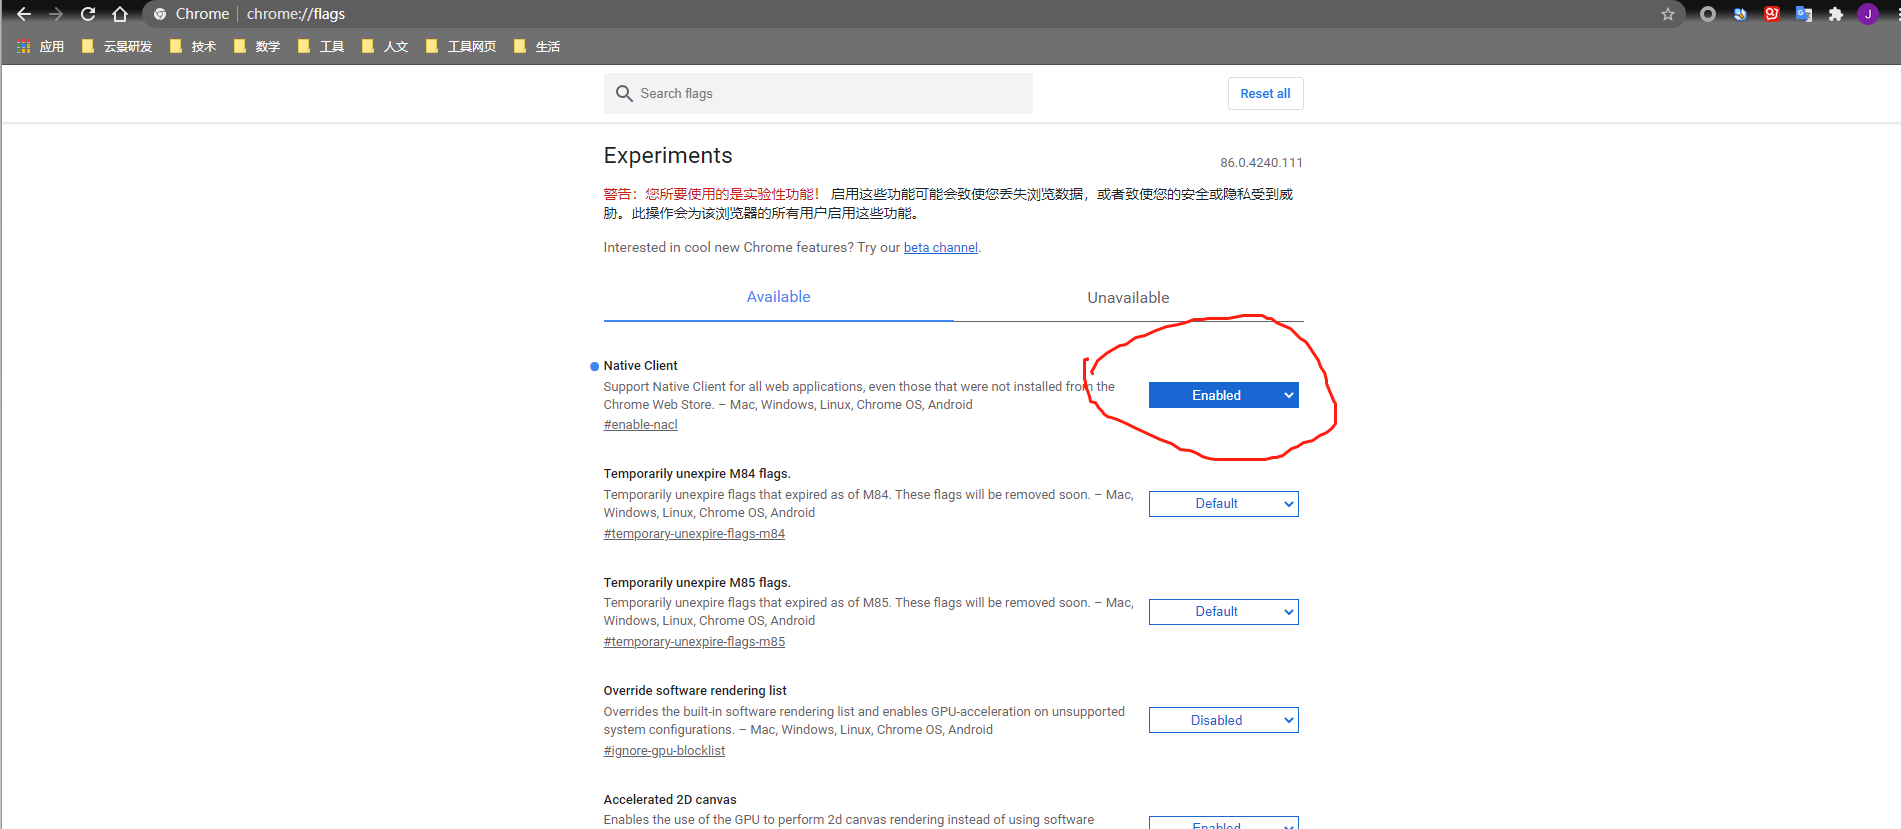Click the version number 86.0.4240.111
1901x829 pixels.
tap(1261, 163)
